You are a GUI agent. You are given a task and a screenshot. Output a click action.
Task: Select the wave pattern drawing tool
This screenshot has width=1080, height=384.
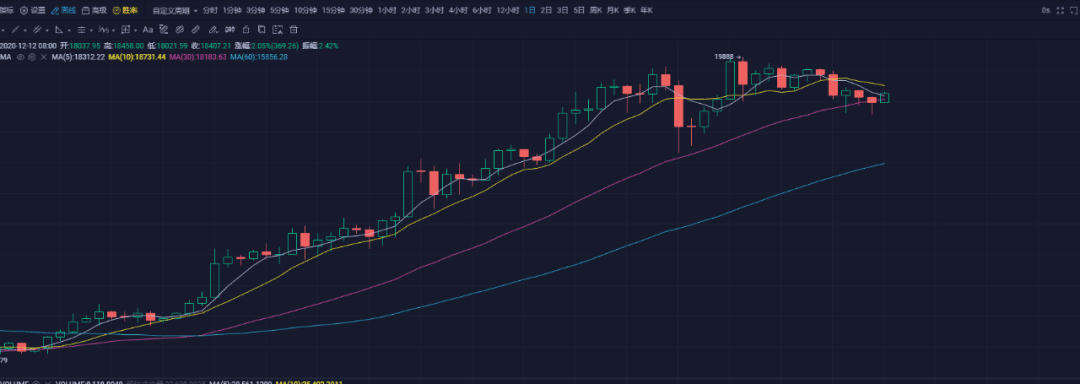point(103,30)
